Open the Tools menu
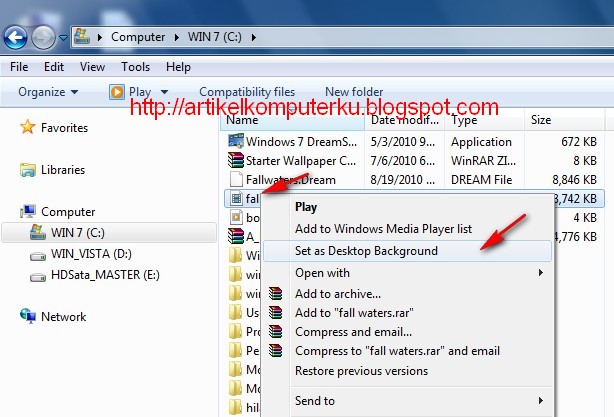This screenshot has width=614, height=417. 135,67
